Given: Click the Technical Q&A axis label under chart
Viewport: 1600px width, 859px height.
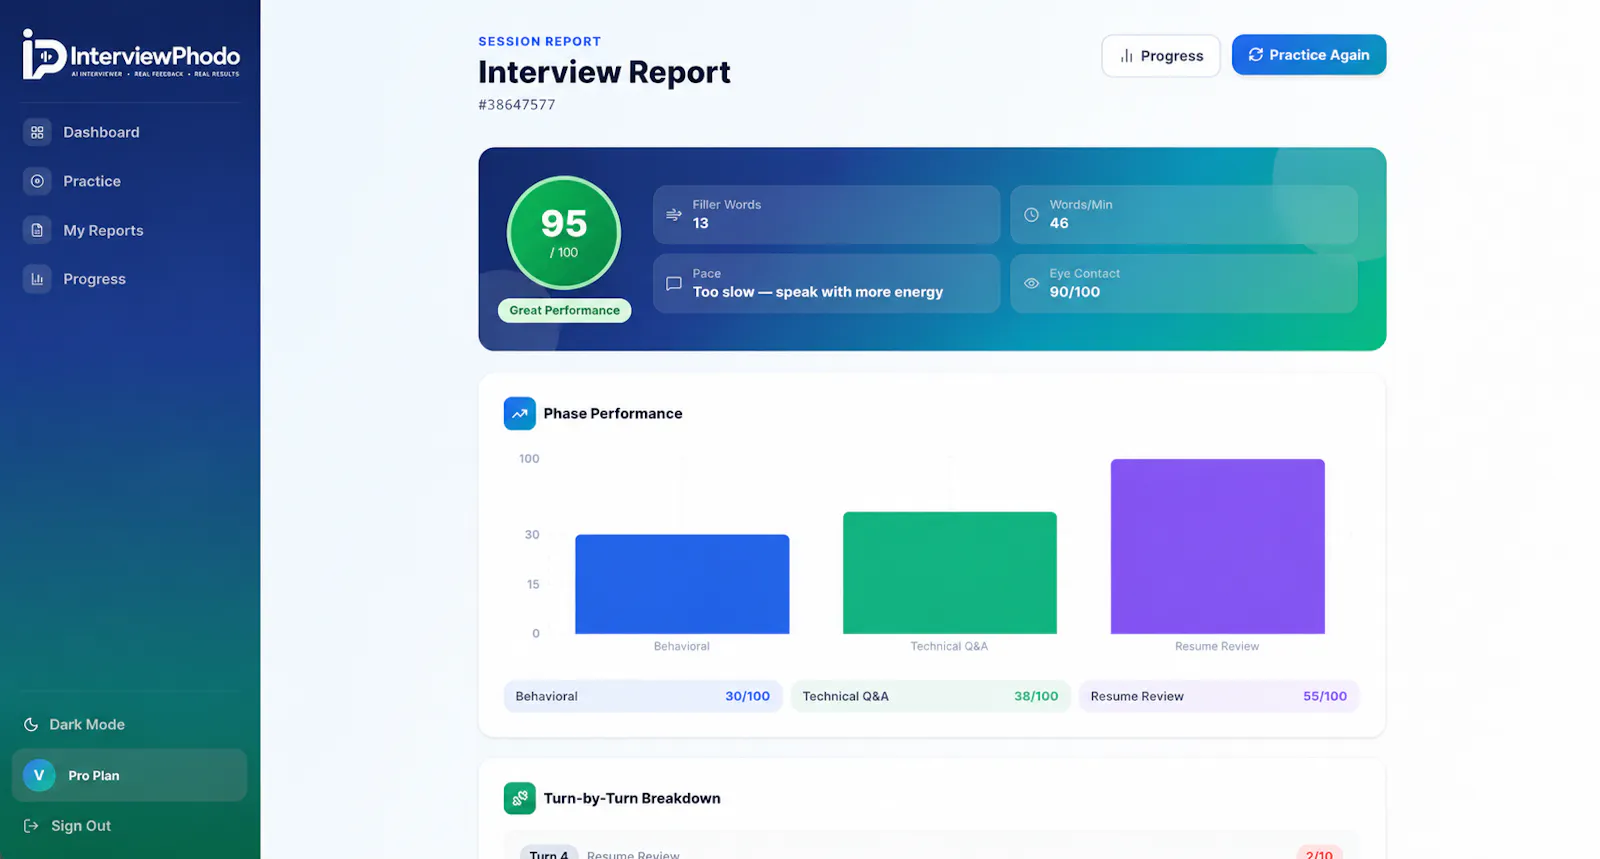Looking at the screenshot, I should coord(949,647).
